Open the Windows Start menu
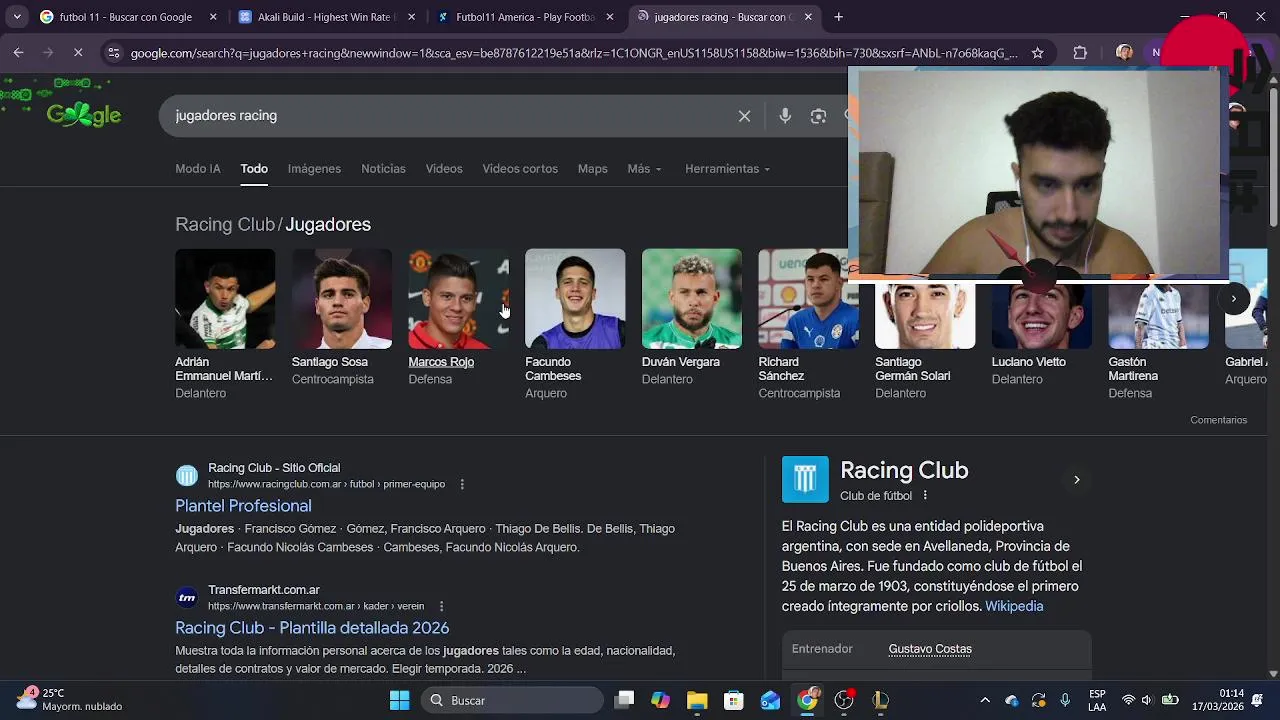 pos(399,700)
